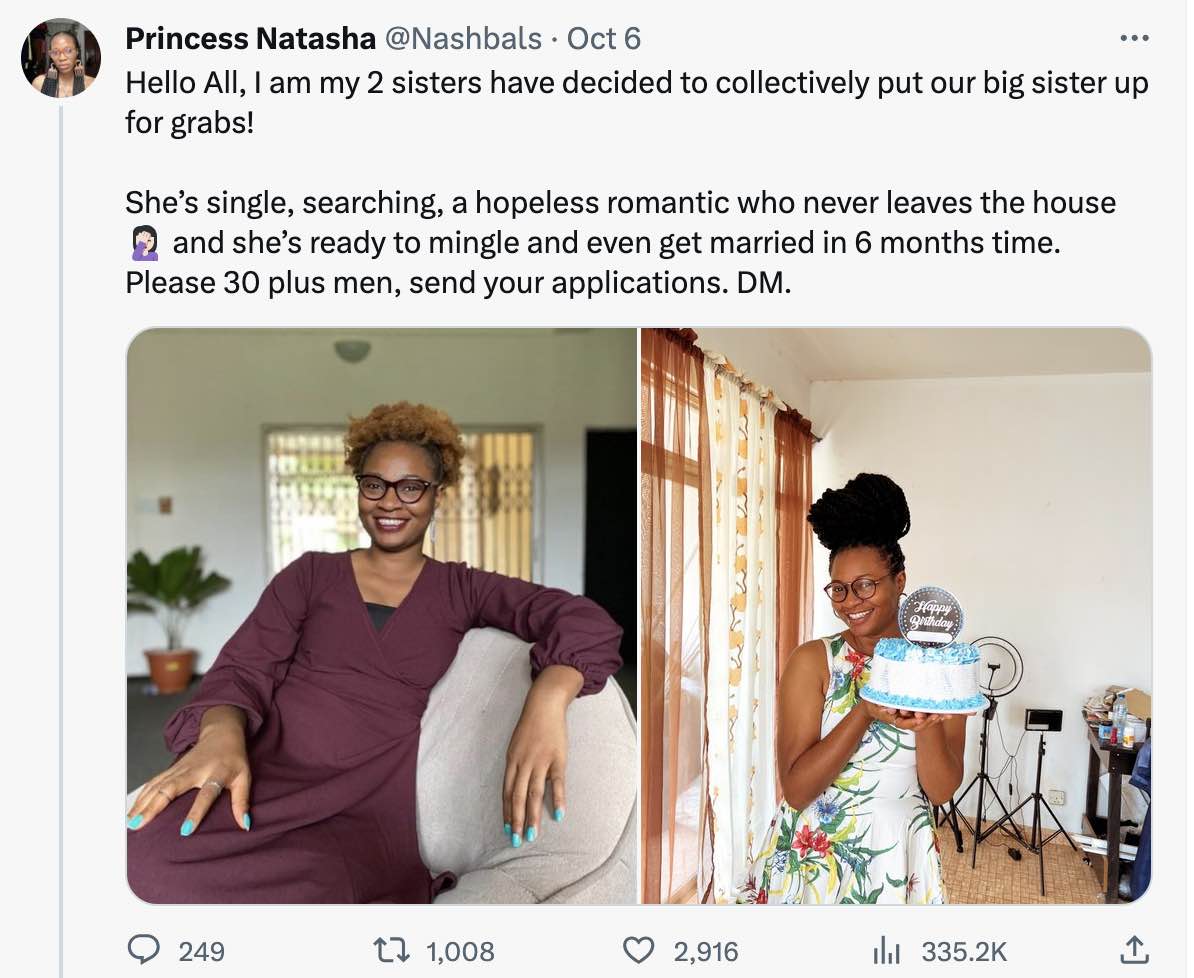Open the birthday cake photo

pos(895,616)
